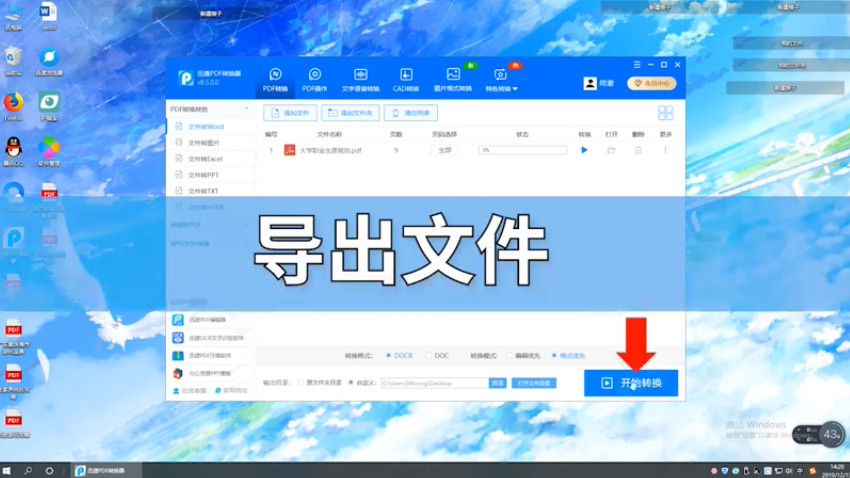Delete the listed PDF using trash icon
850x478 pixels.
point(638,150)
